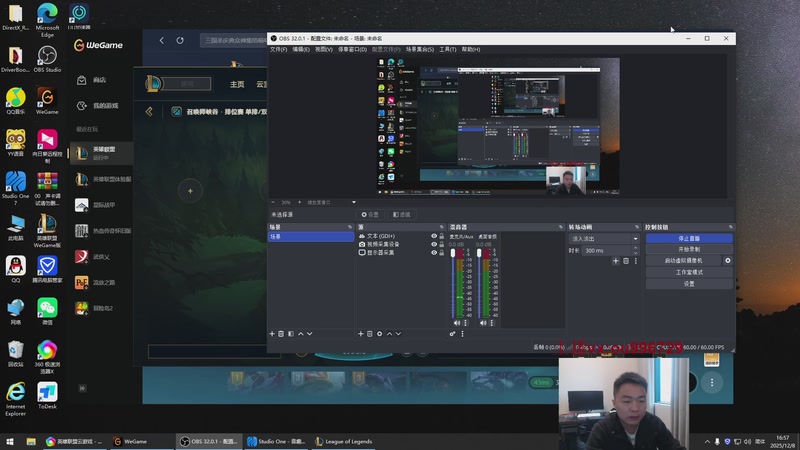Adjust the 桌面音频 volume slider
Image resolution: width=800 pixels, height=450 pixels.
[x=479, y=283]
